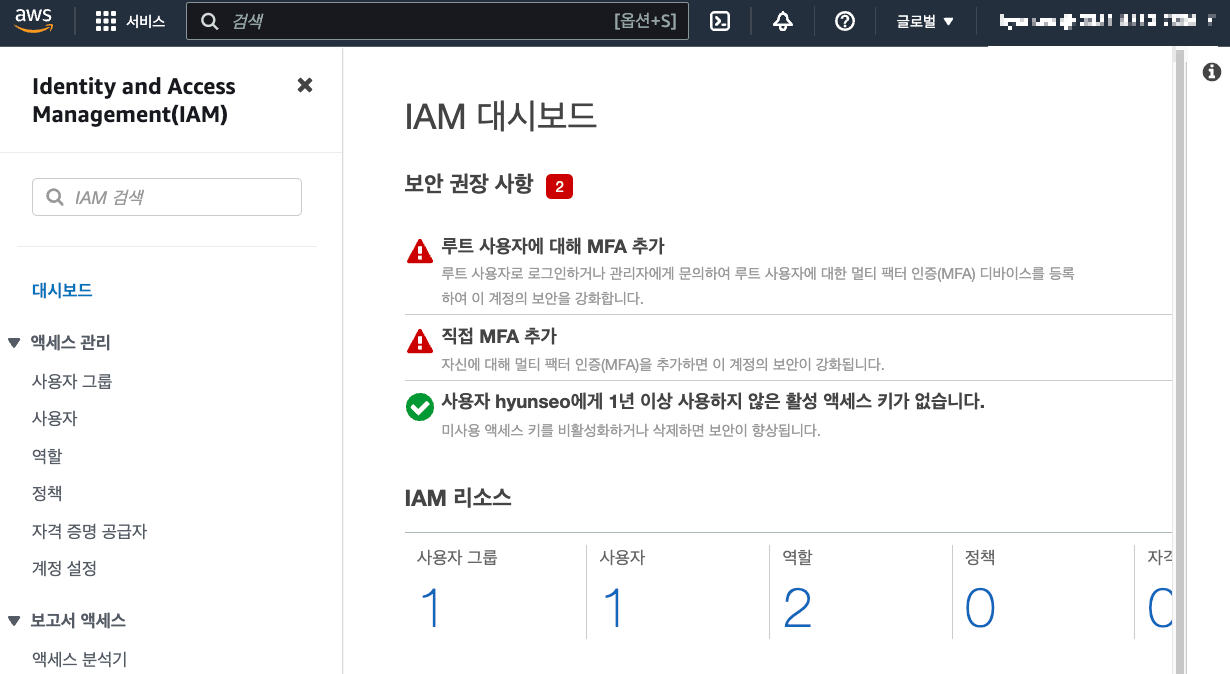Open the 정책 count of 0
The height and width of the screenshot is (674, 1230).
tap(981, 608)
